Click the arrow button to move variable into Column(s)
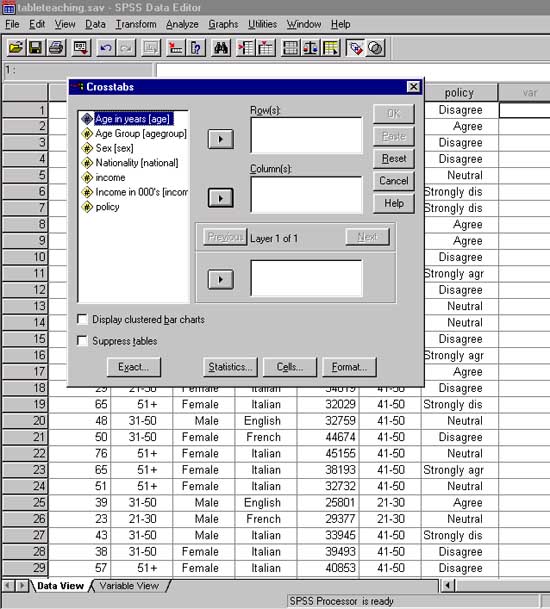Image resolution: width=550 pixels, height=609 pixels. (221, 198)
